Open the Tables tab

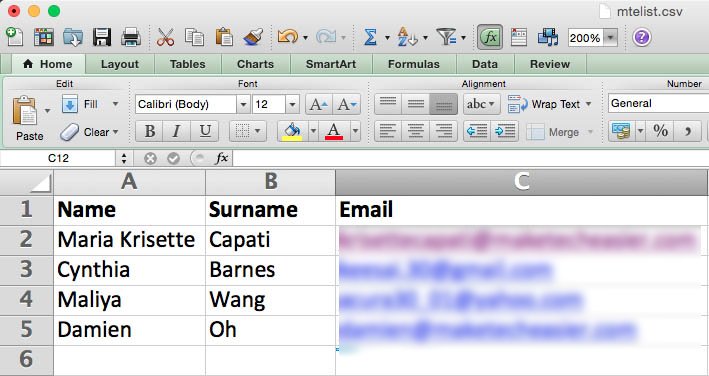pyautogui.click(x=188, y=64)
